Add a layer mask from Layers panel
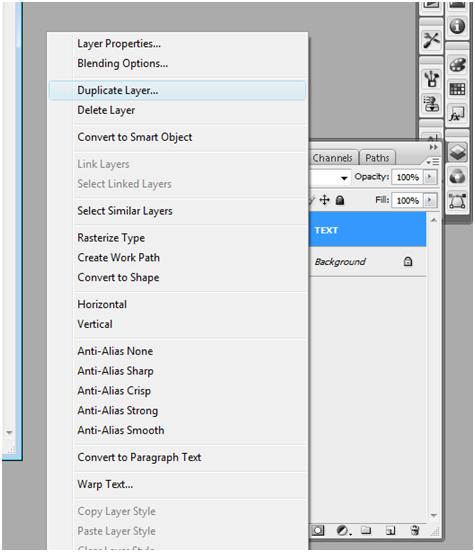The width and height of the screenshot is (475, 552). pyautogui.click(x=318, y=530)
